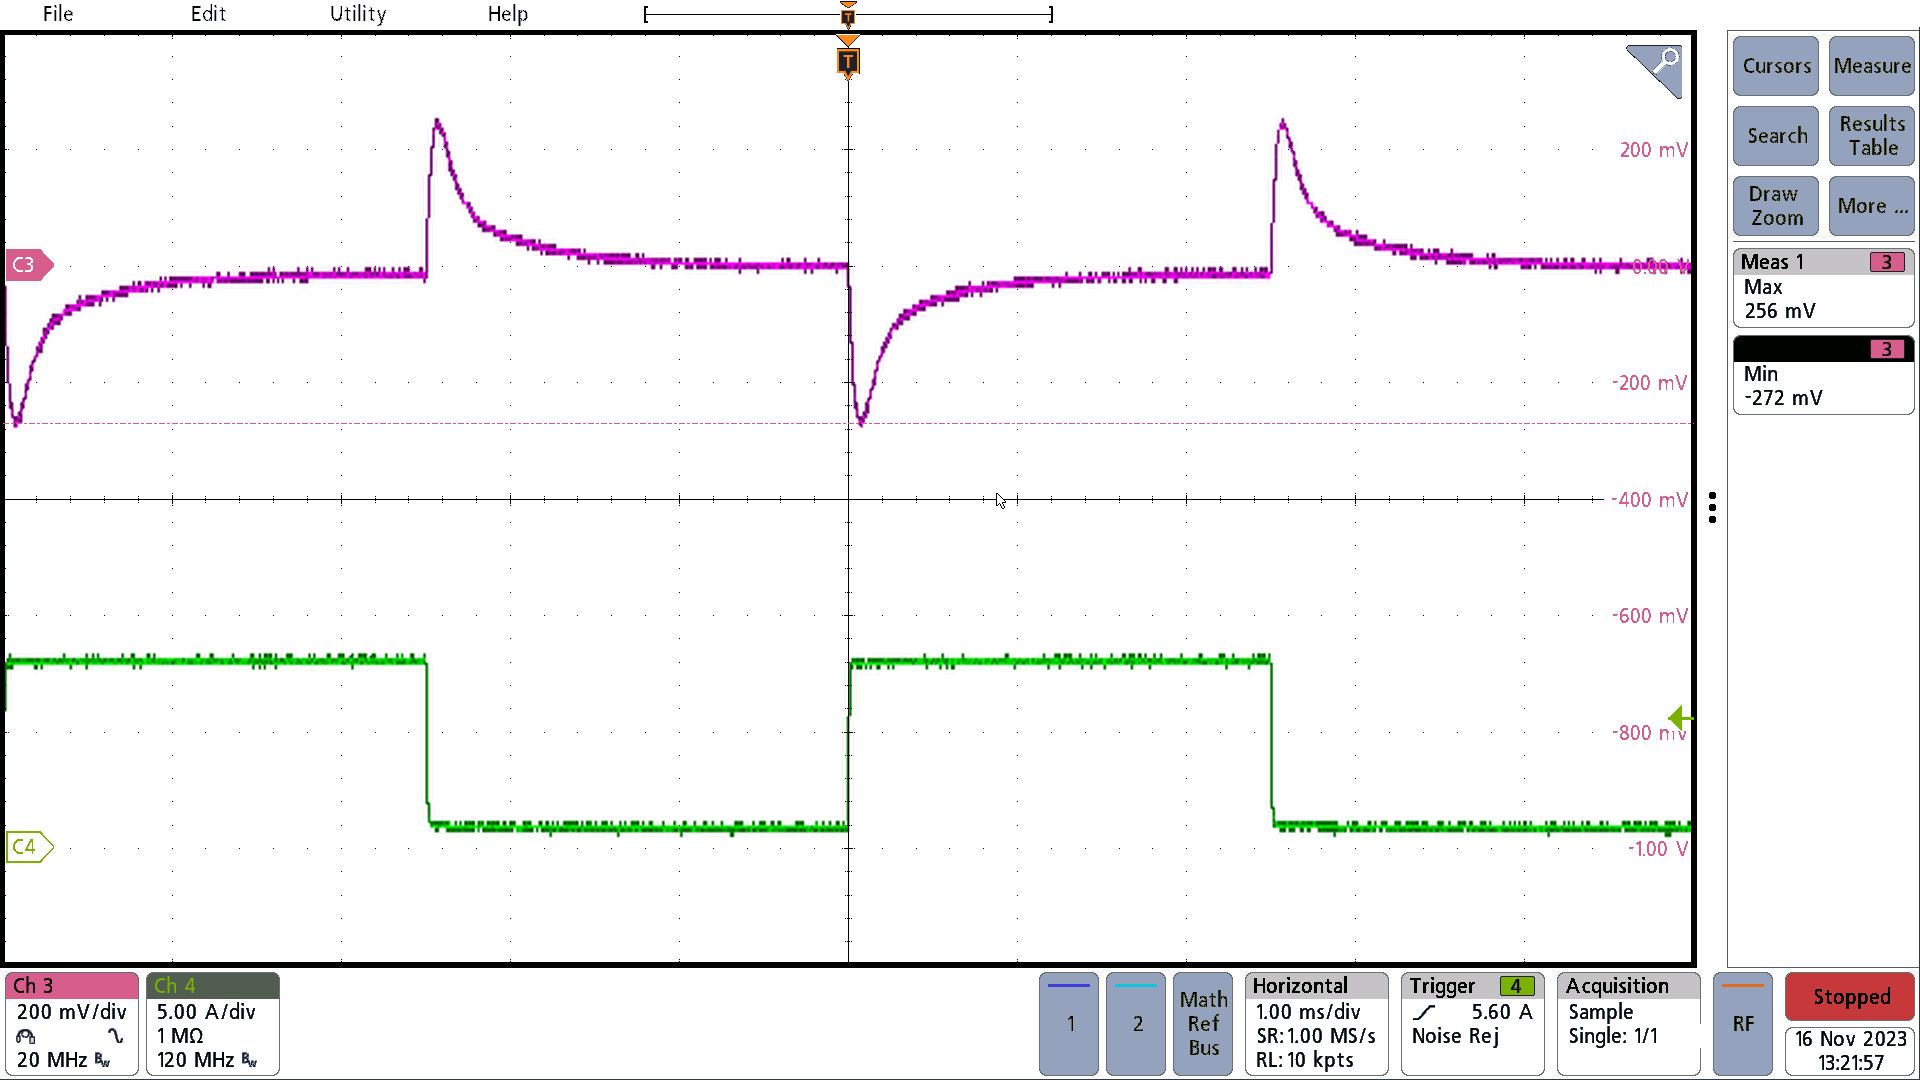The width and height of the screenshot is (1920, 1080).
Task: Click the channel 3 tag in Meas 1
Action: tap(1887, 262)
